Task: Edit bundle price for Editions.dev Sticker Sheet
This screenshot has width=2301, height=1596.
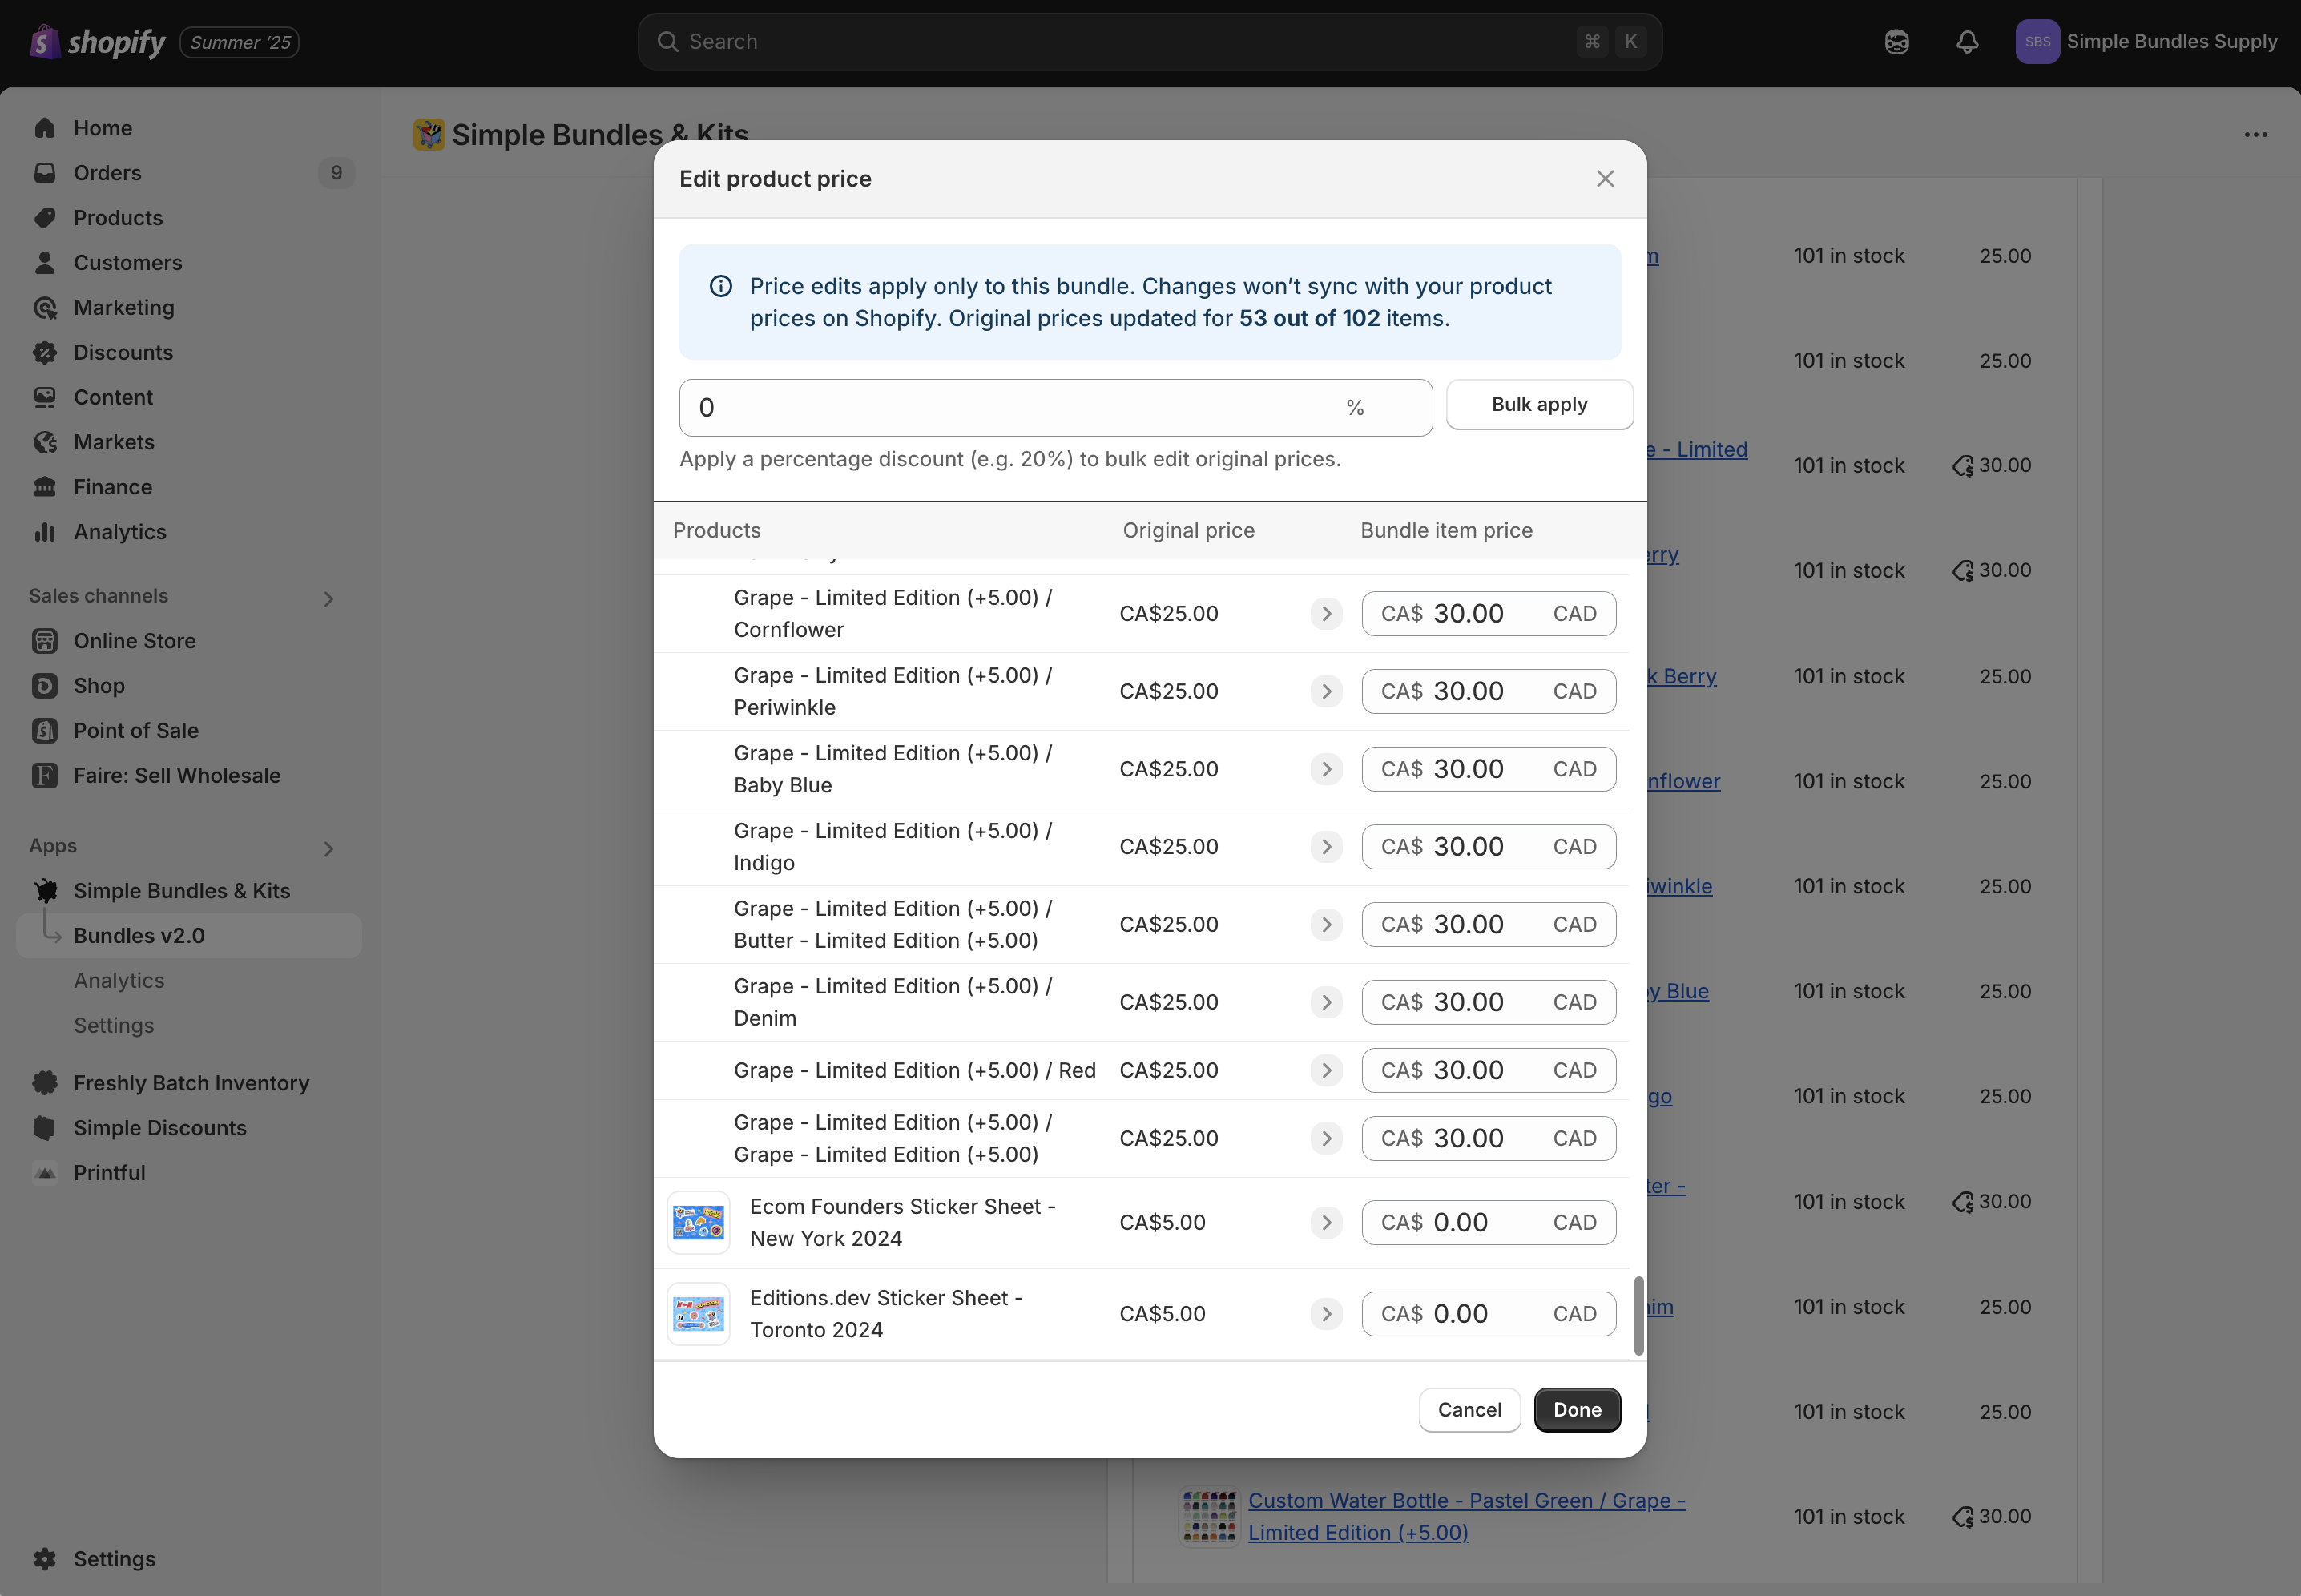Action: (1488, 1315)
